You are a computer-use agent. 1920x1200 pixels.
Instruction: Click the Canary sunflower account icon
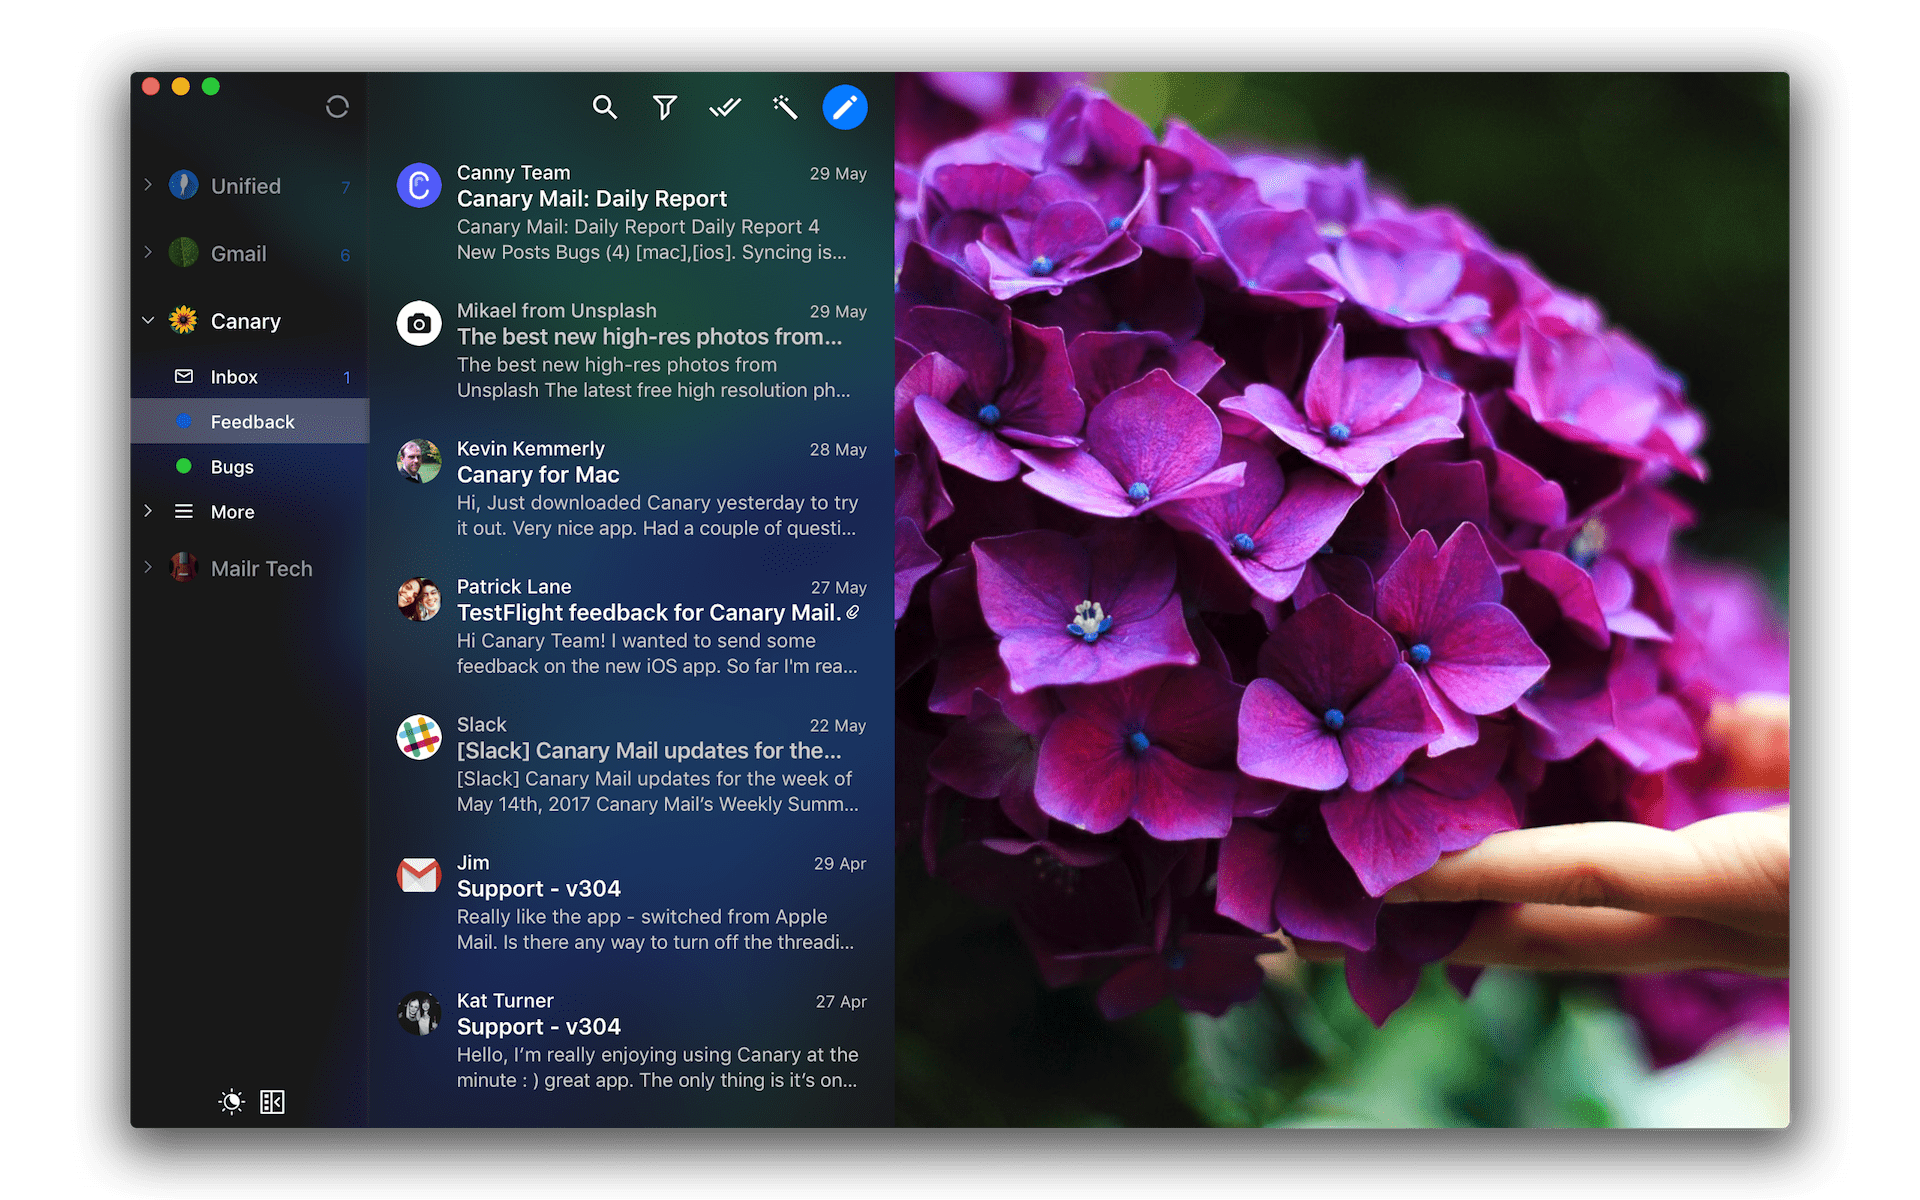point(183,320)
